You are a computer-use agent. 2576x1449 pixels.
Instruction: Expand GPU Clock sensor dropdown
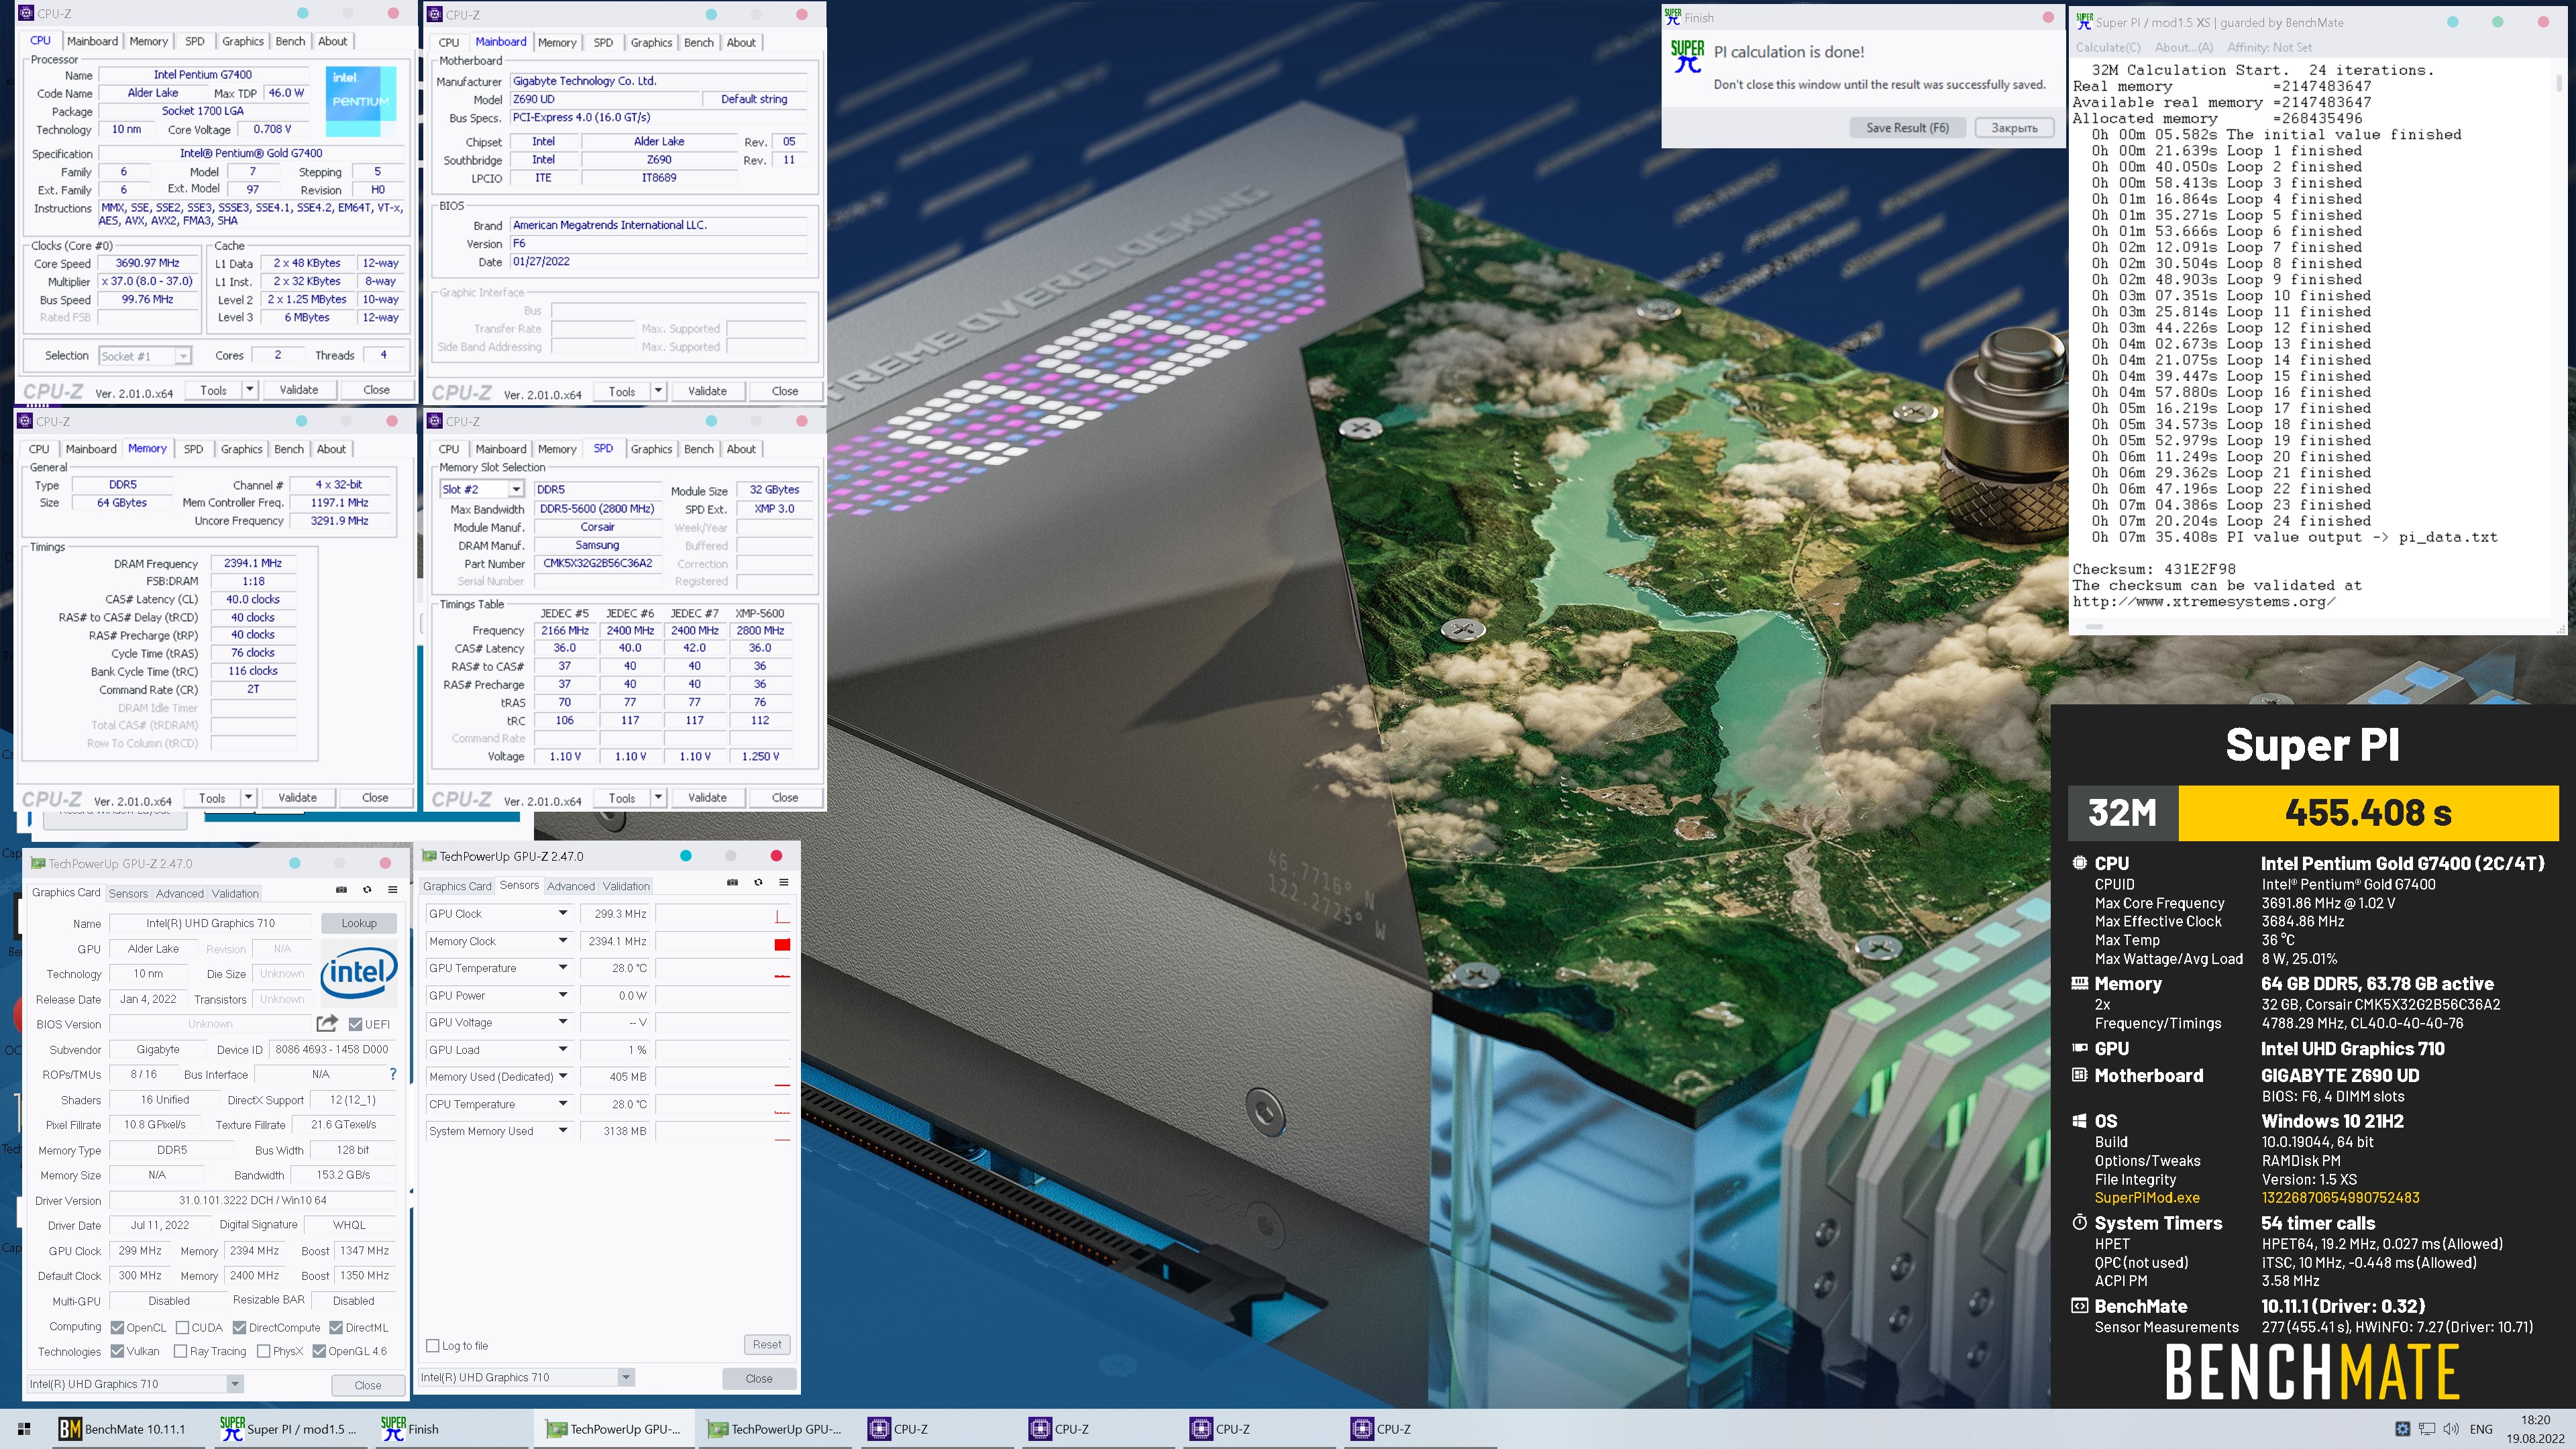pos(563,913)
